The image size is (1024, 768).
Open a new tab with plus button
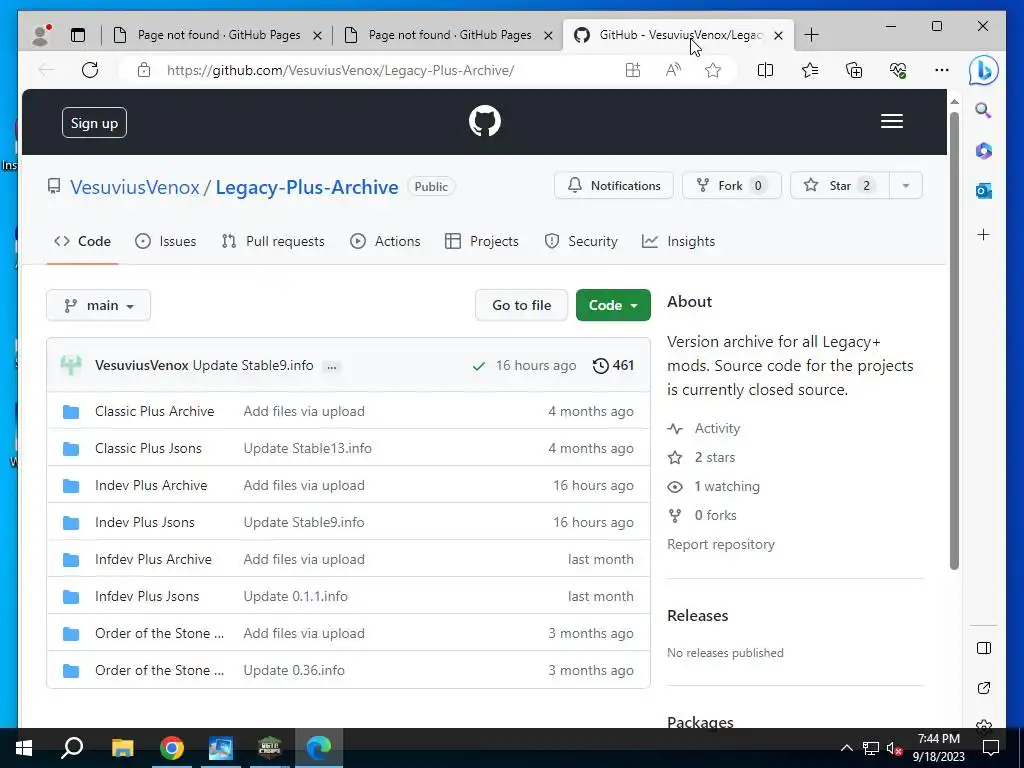tap(811, 35)
